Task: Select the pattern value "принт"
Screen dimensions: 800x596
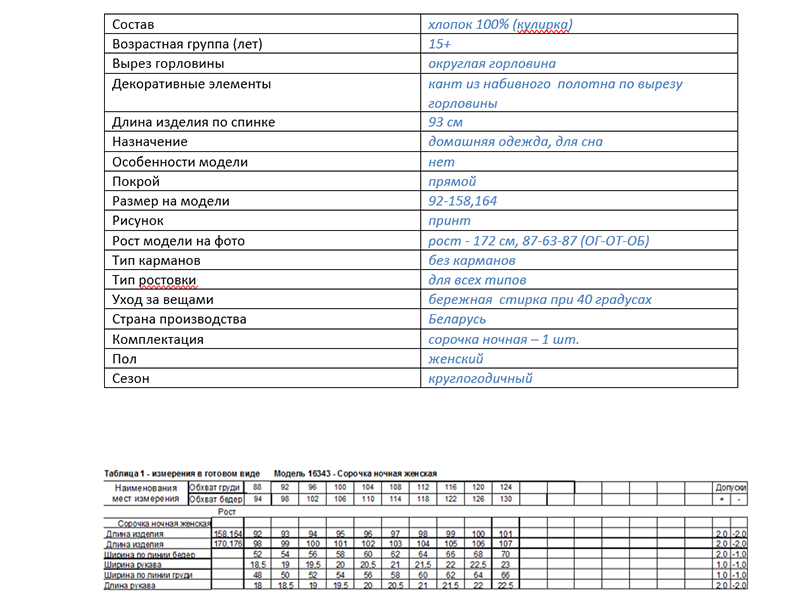Action: coord(449,221)
